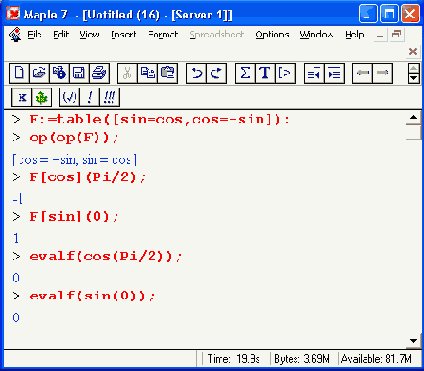Open the Insert menu
This screenshot has height=371, width=424.
124,35
